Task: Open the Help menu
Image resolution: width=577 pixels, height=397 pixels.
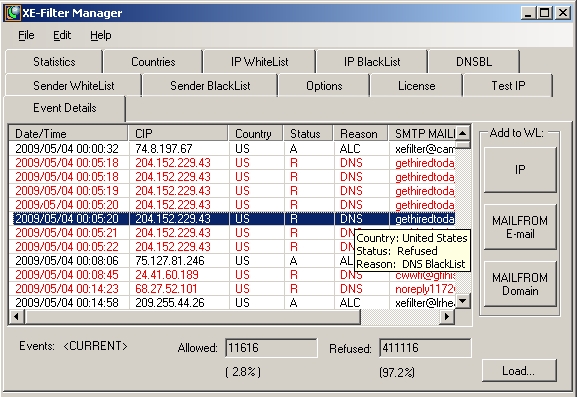Action: point(100,35)
